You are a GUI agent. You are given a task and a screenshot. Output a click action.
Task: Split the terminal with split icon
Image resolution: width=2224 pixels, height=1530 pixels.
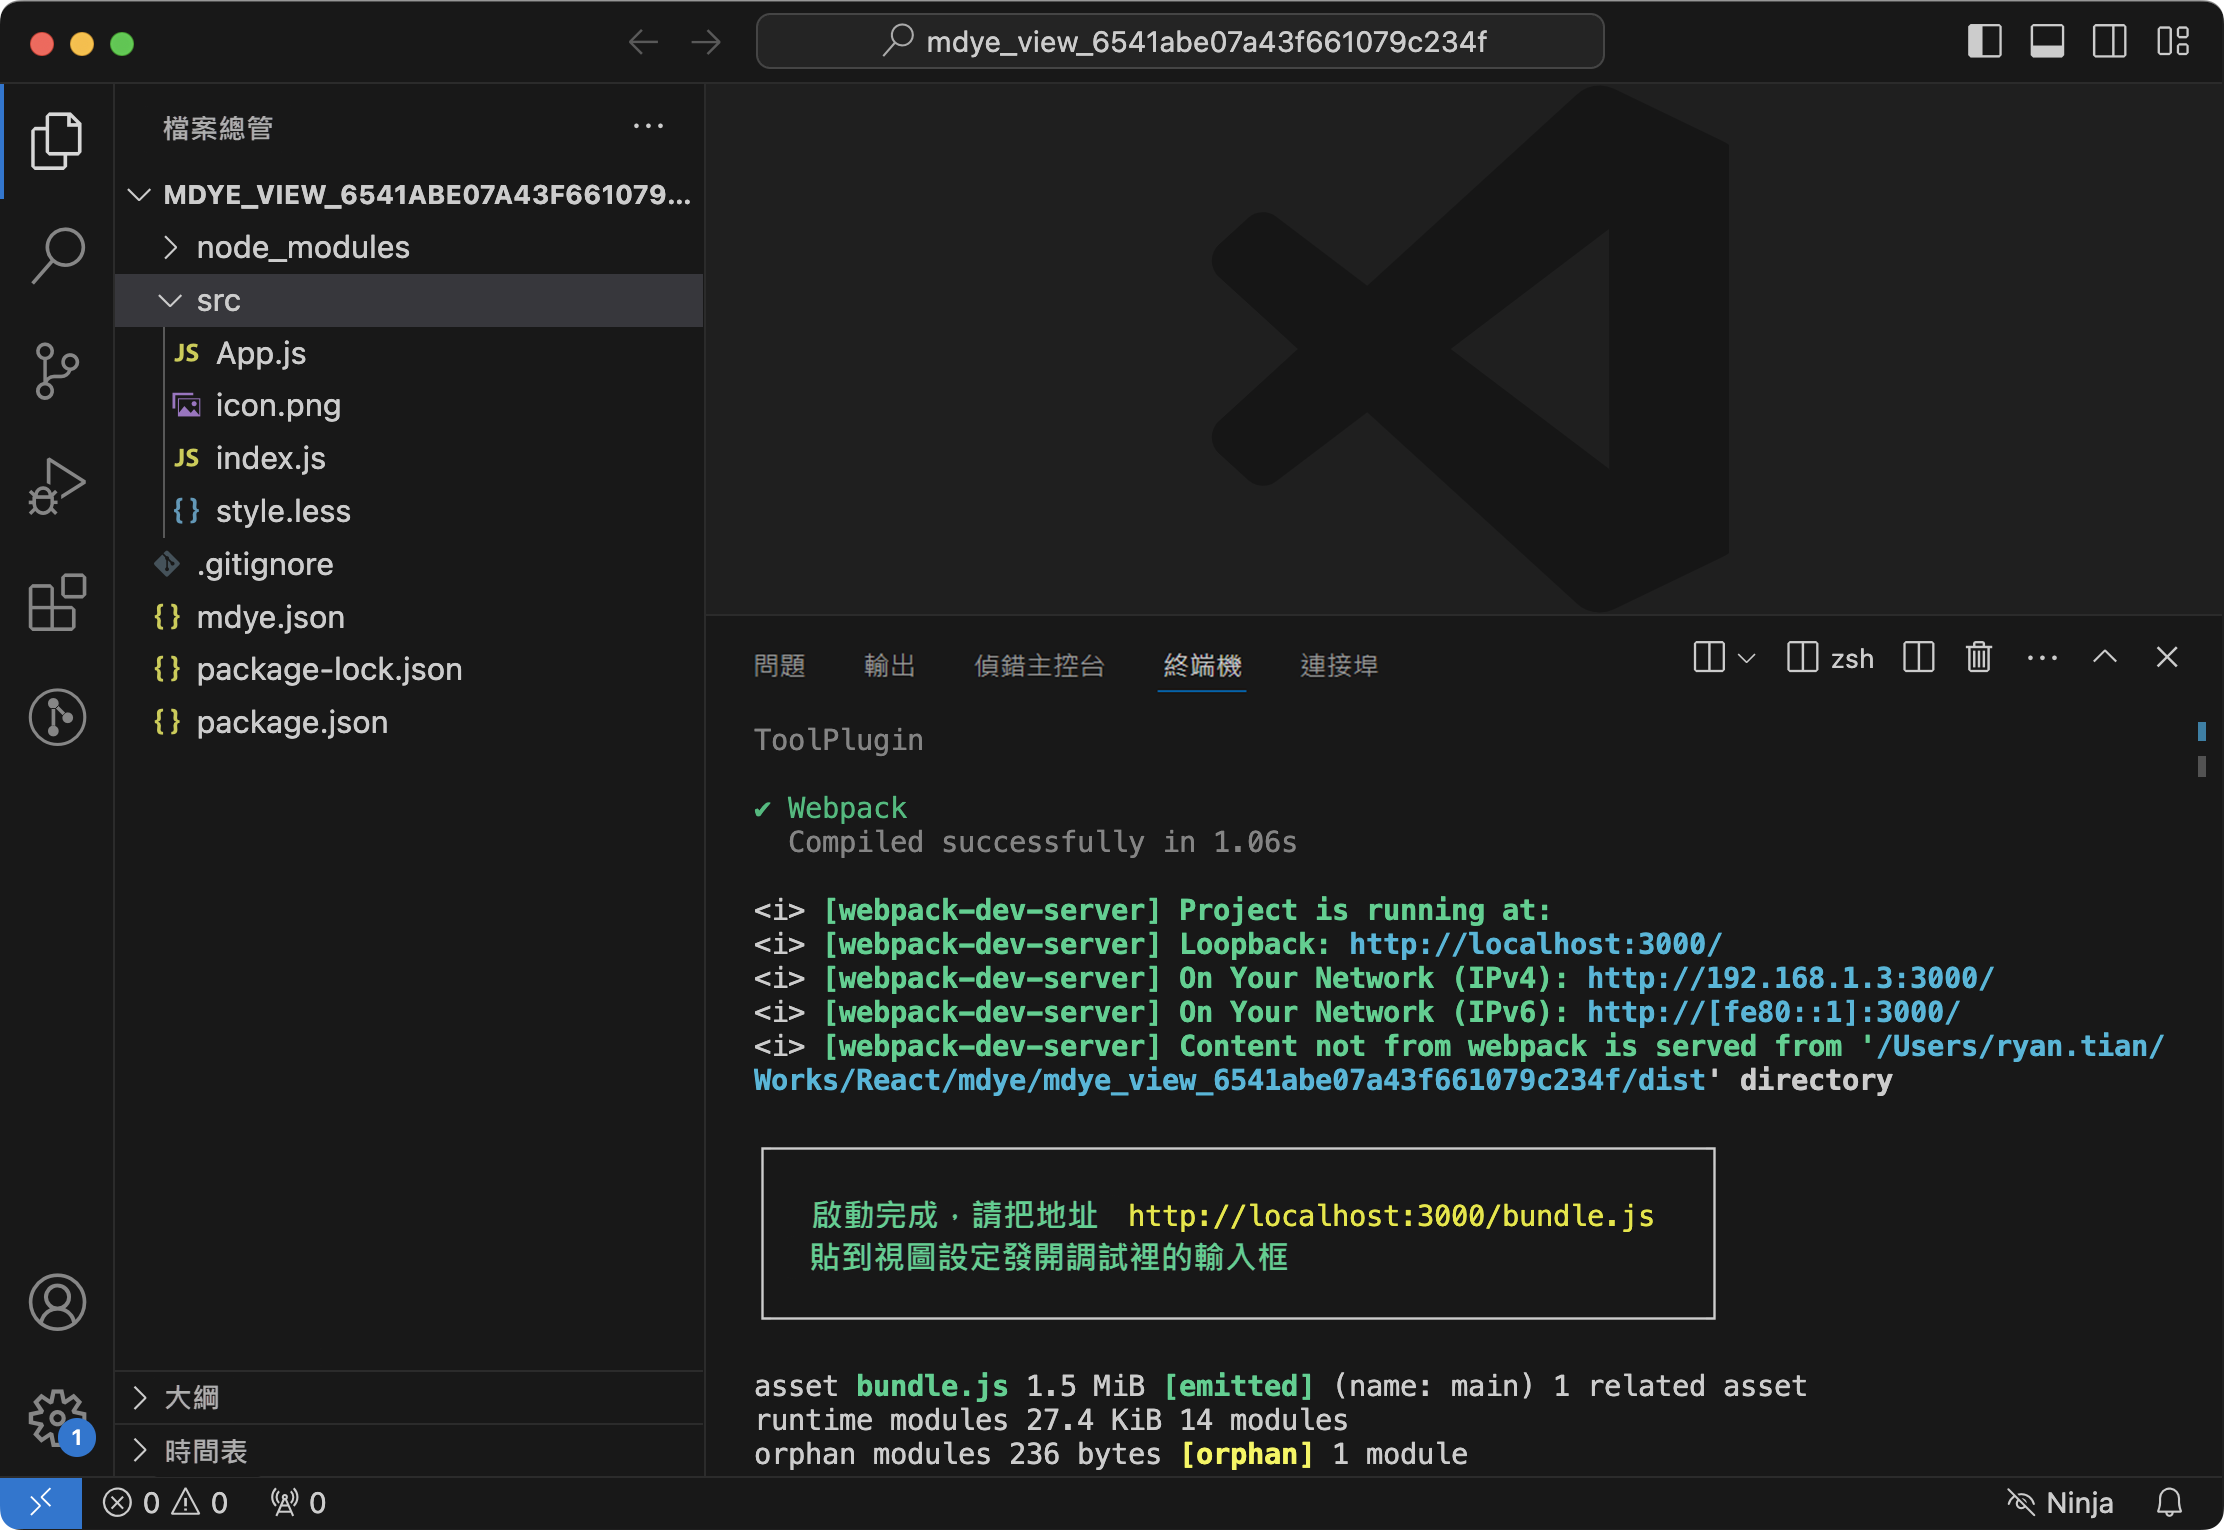(x=1918, y=658)
